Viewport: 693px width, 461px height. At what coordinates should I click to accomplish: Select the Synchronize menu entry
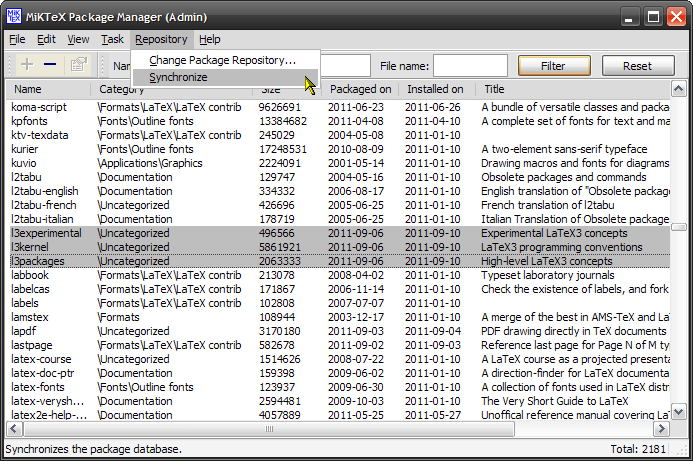(x=225, y=77)
